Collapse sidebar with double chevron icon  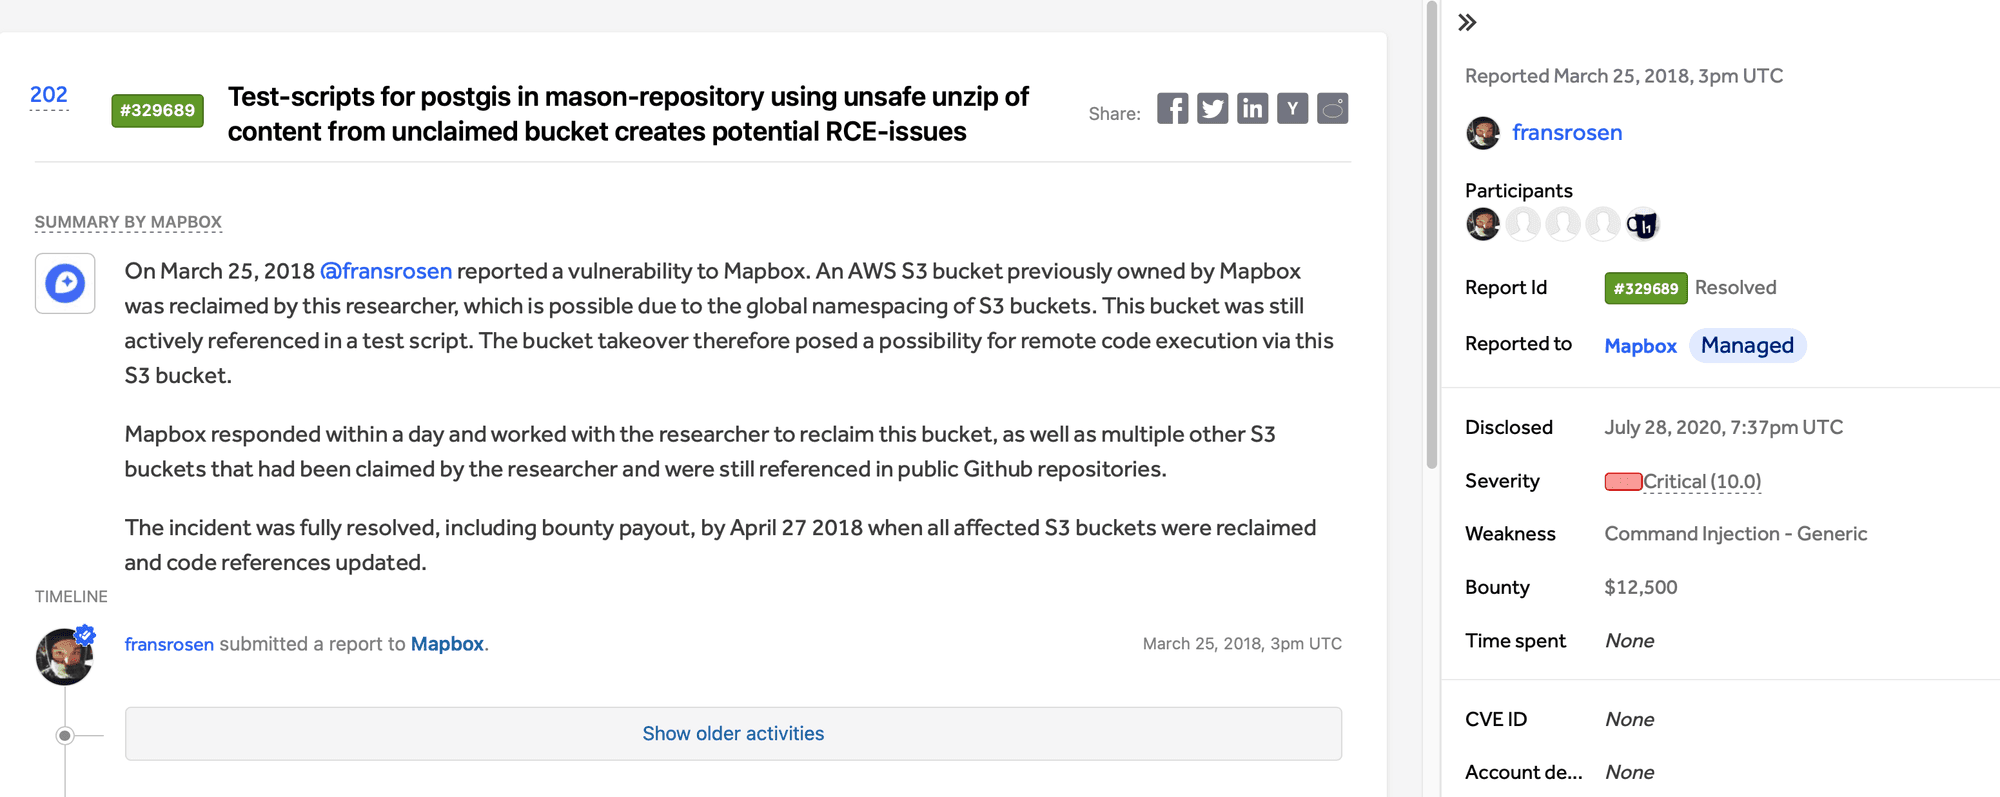point(1467,23)
